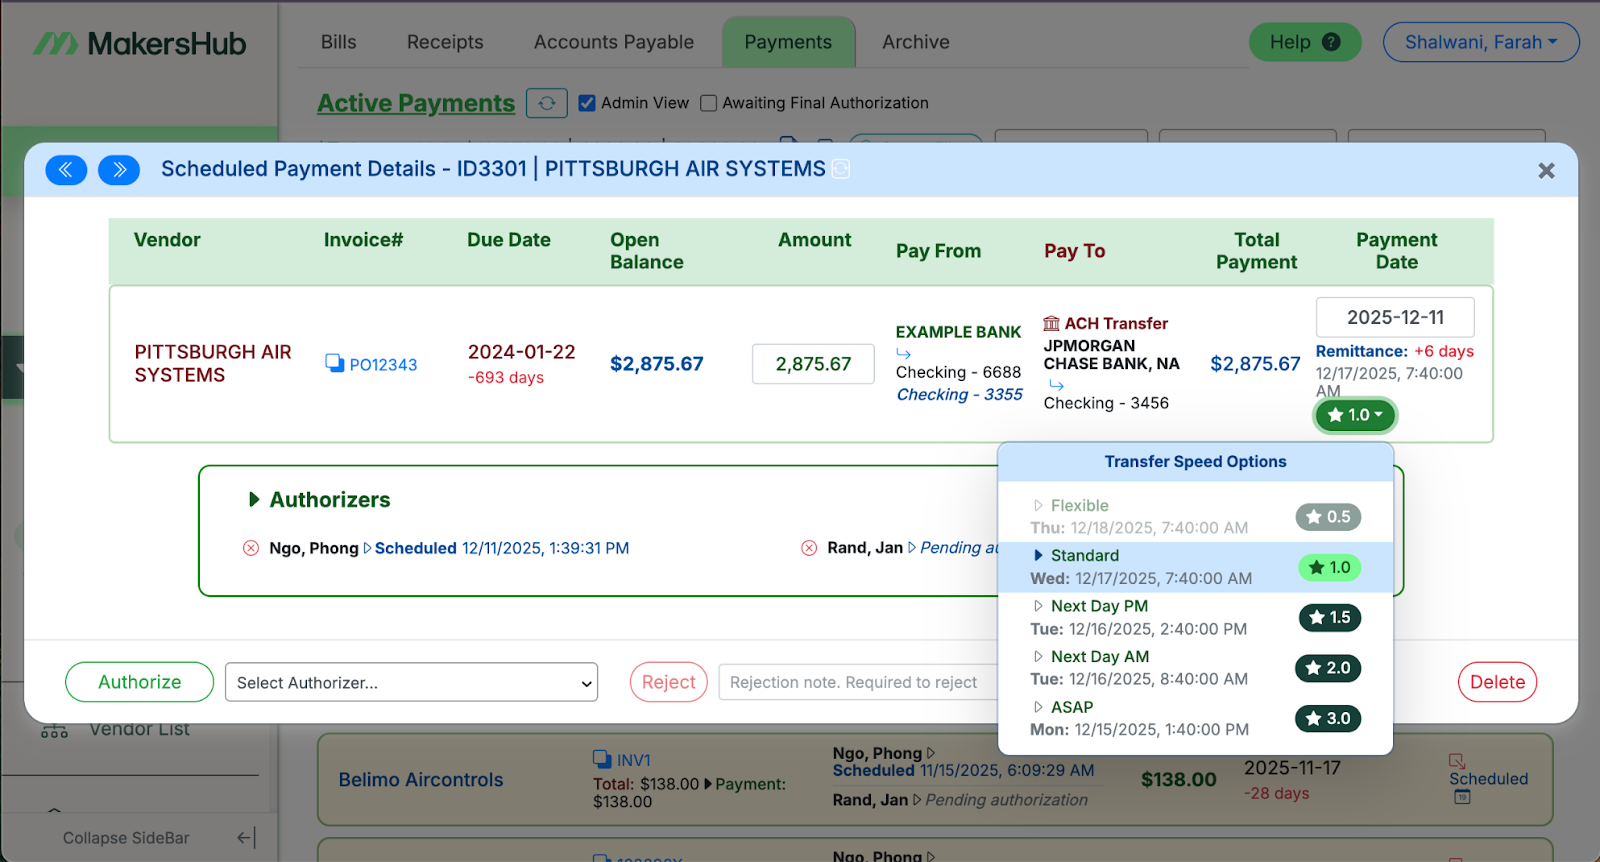Click the Scheduled status icon in Belimo row

tap(1457, 761)
